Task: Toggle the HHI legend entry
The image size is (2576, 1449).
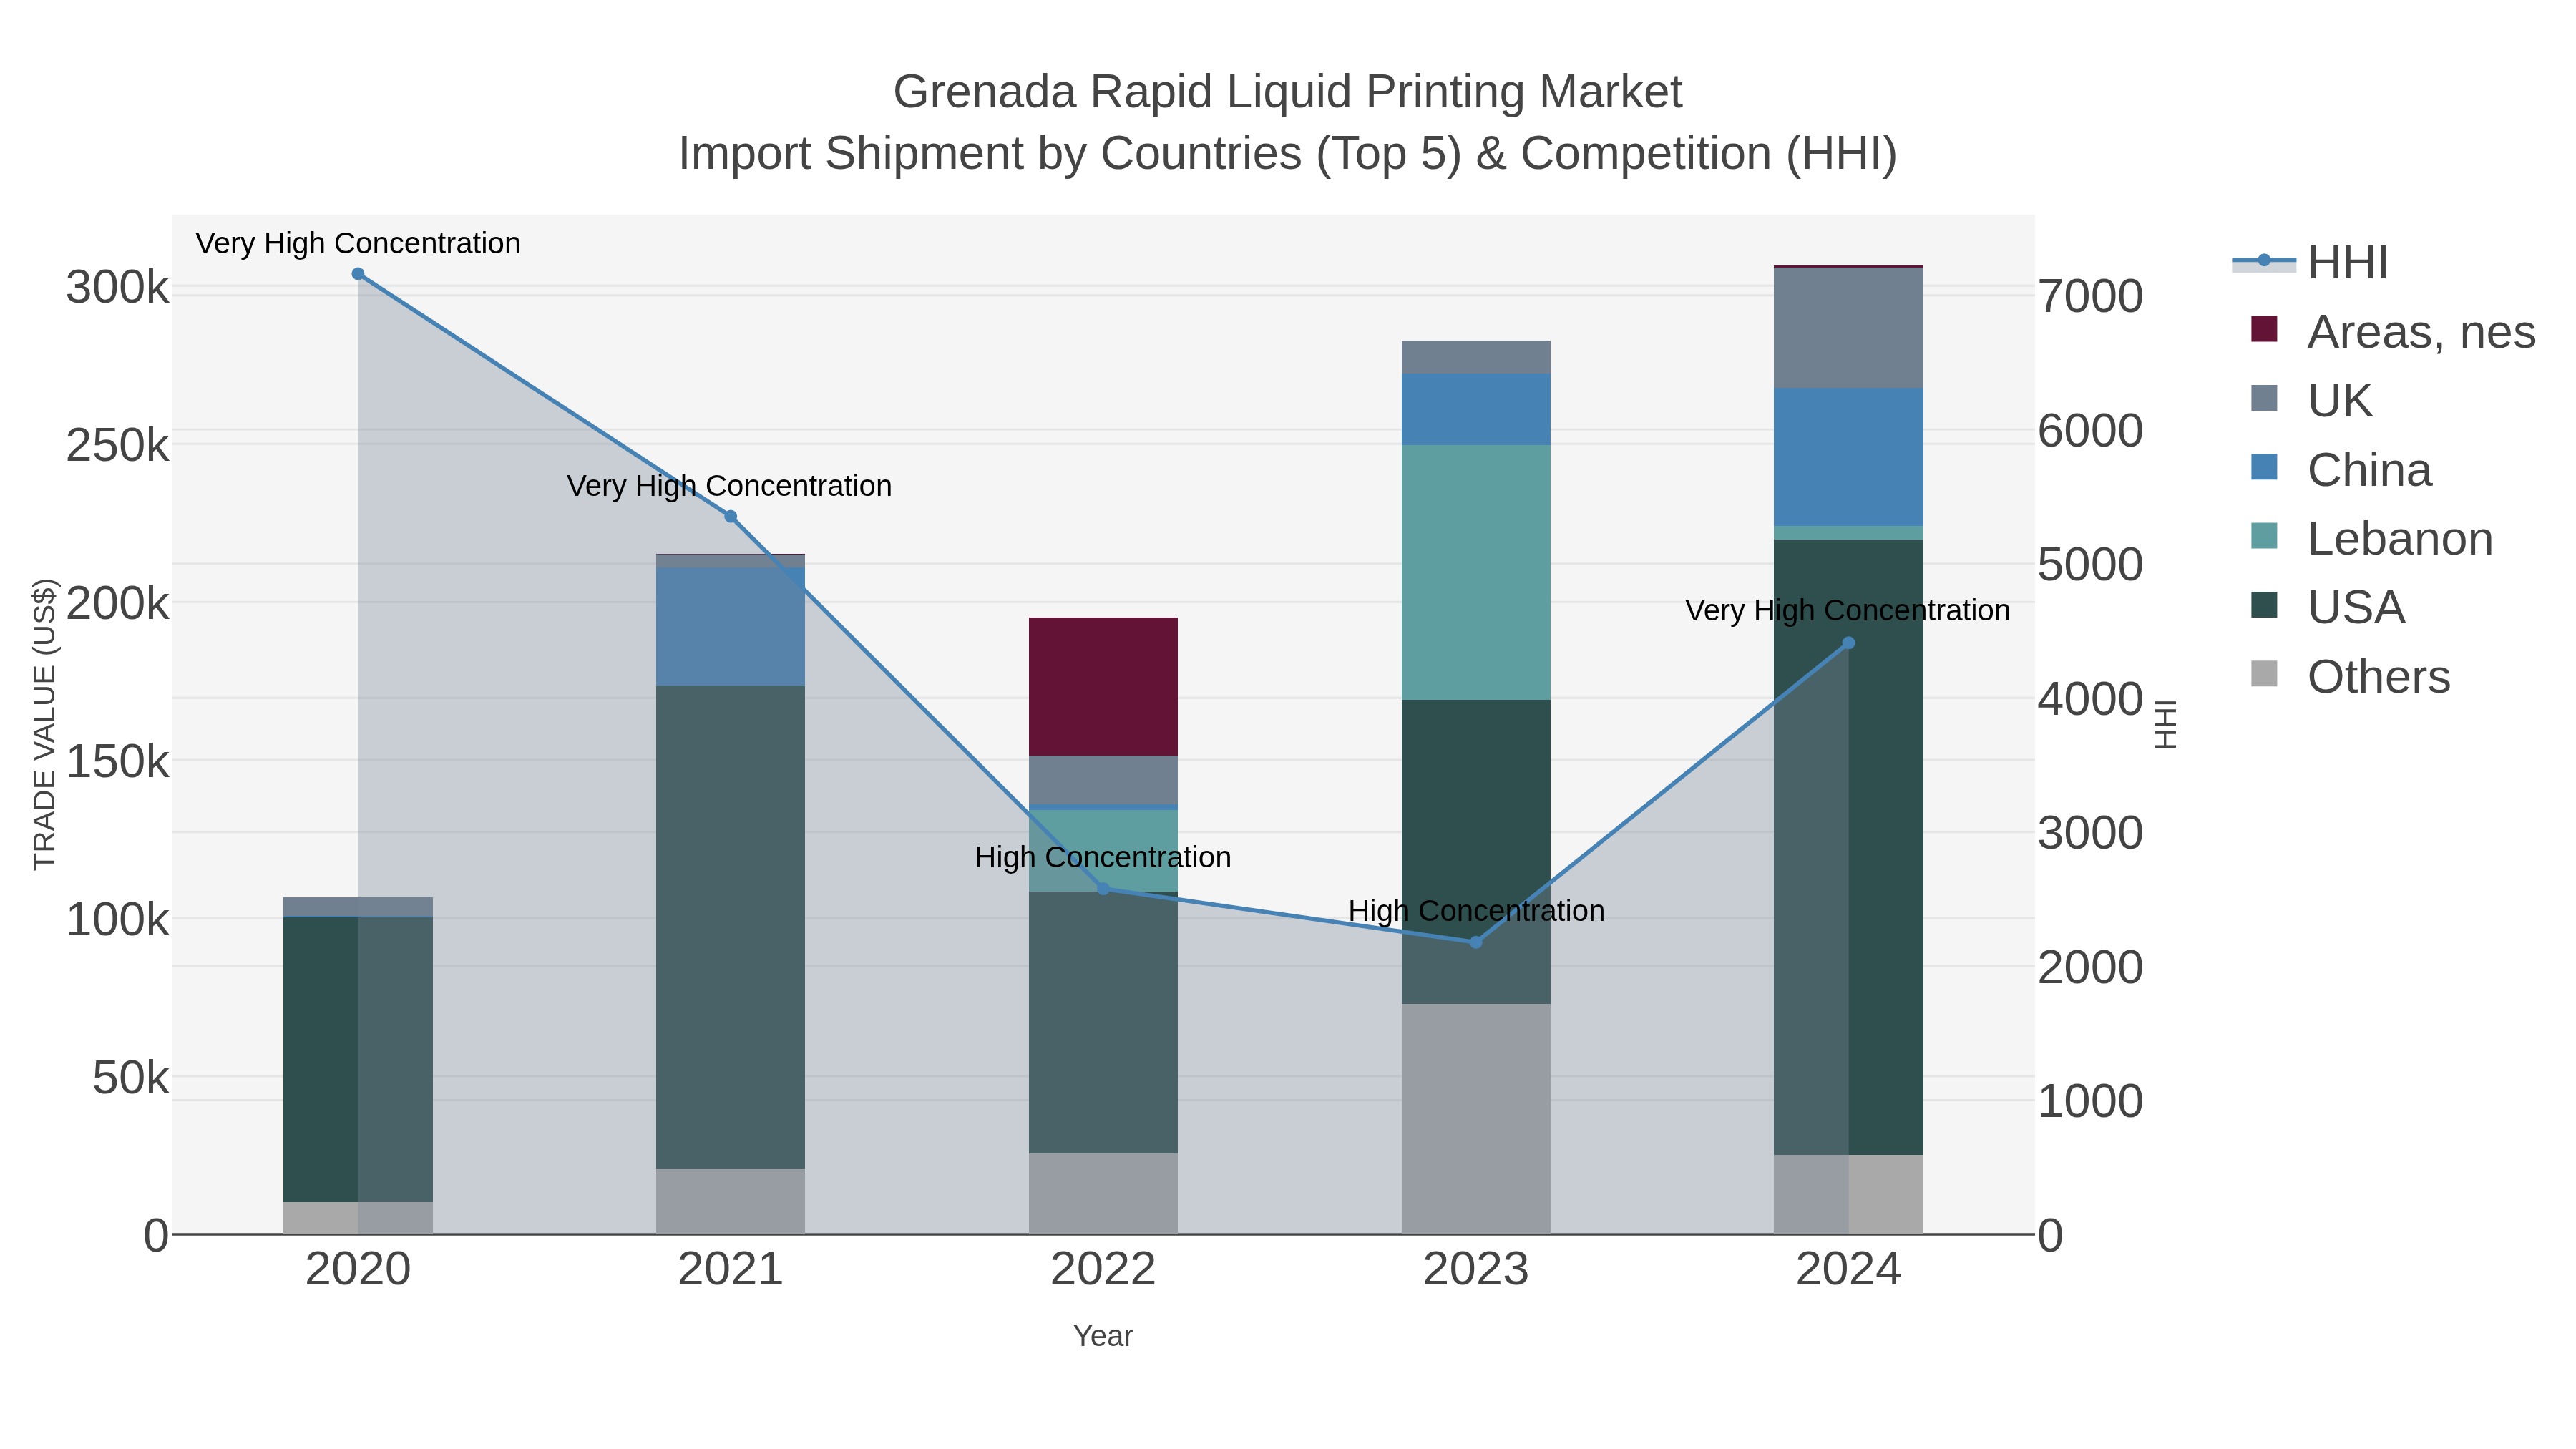Action: pos(2310,263)
